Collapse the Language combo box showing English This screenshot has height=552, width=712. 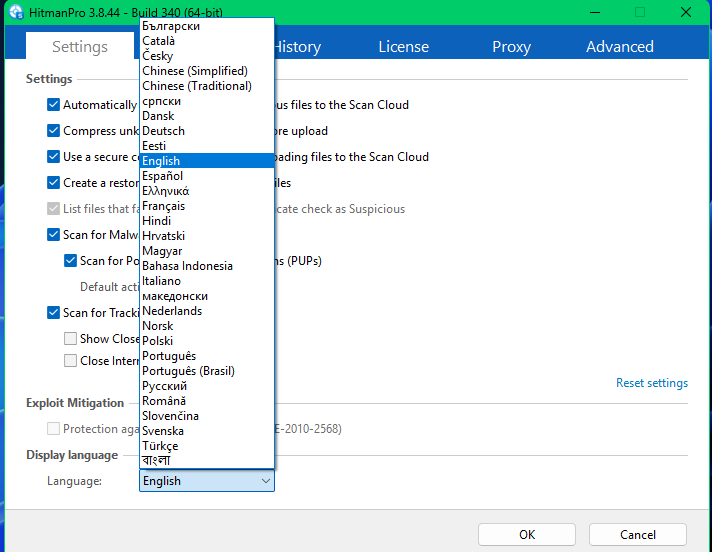coord(207,481)
